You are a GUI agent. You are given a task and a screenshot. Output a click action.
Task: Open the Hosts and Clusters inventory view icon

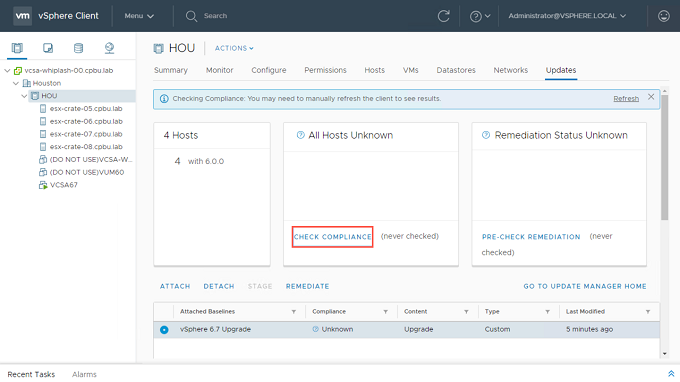[17, 48]
